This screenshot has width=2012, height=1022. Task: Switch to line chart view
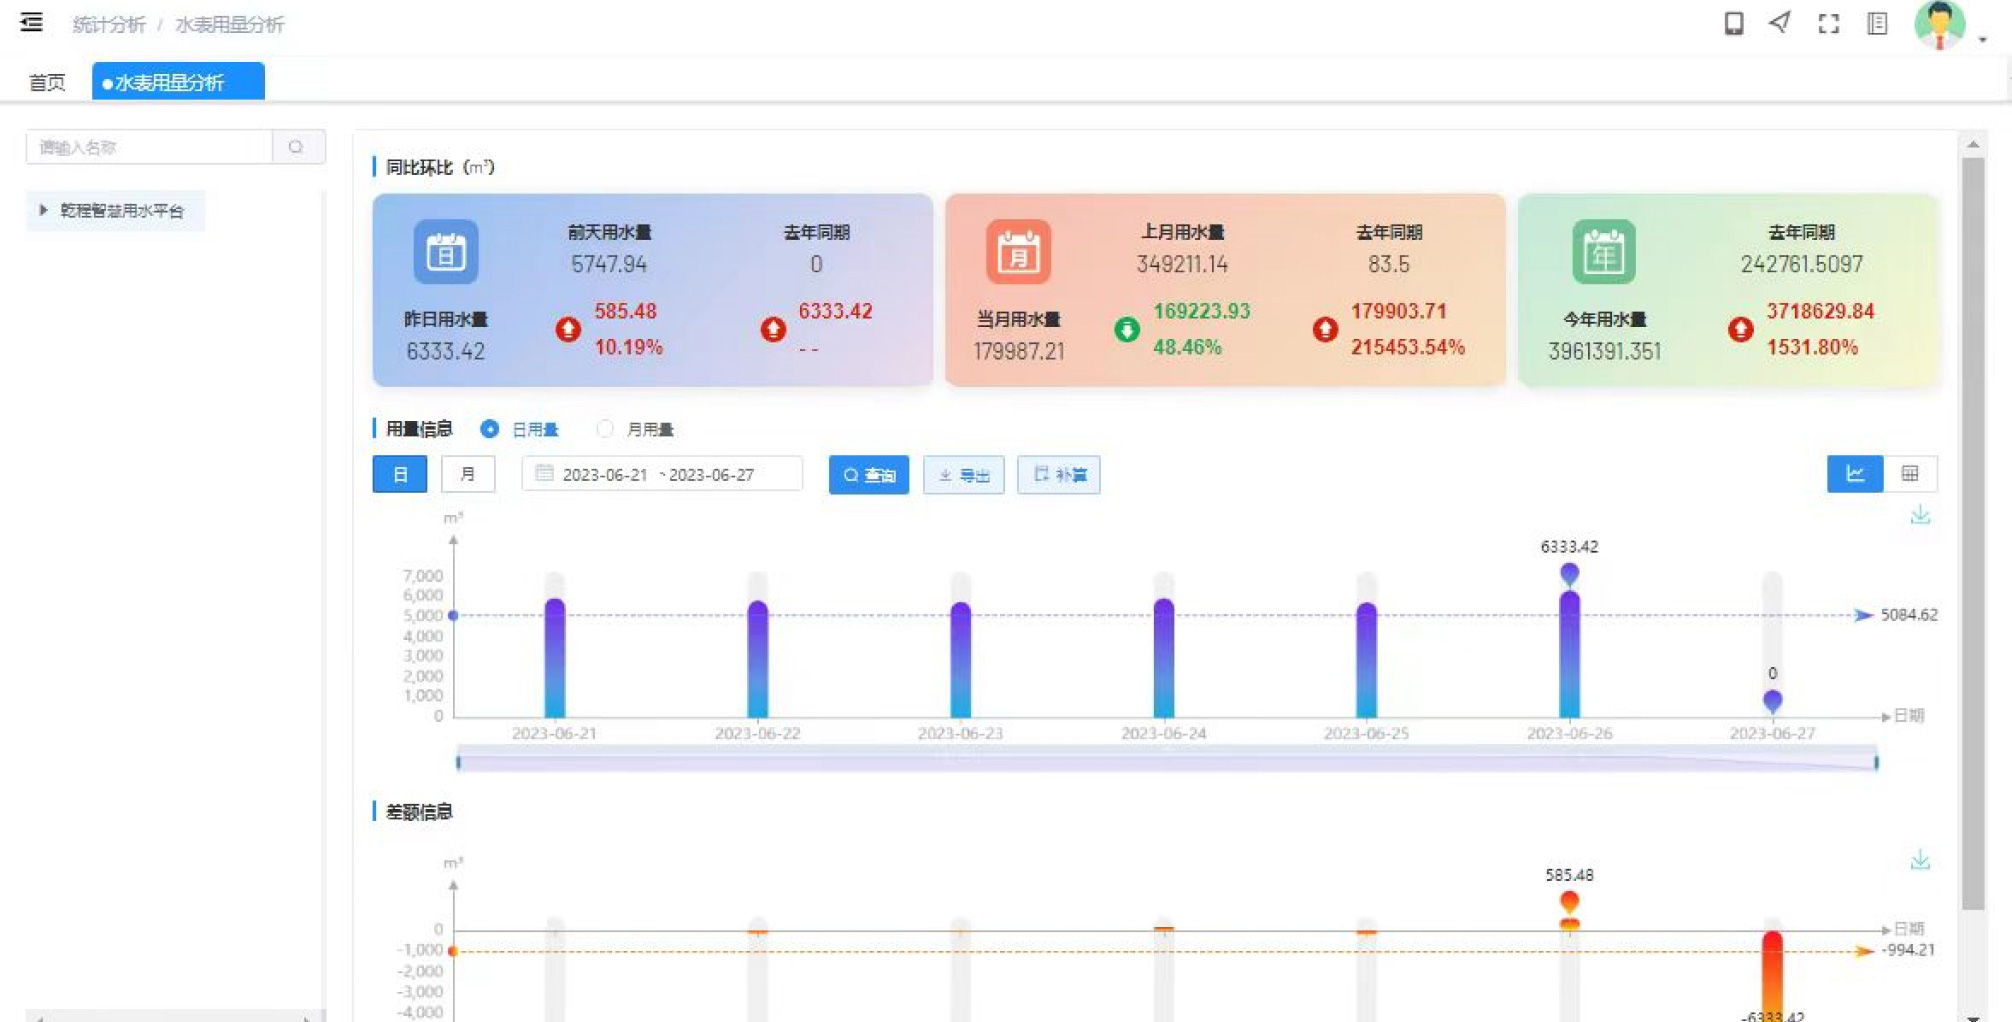(1854, 474)
